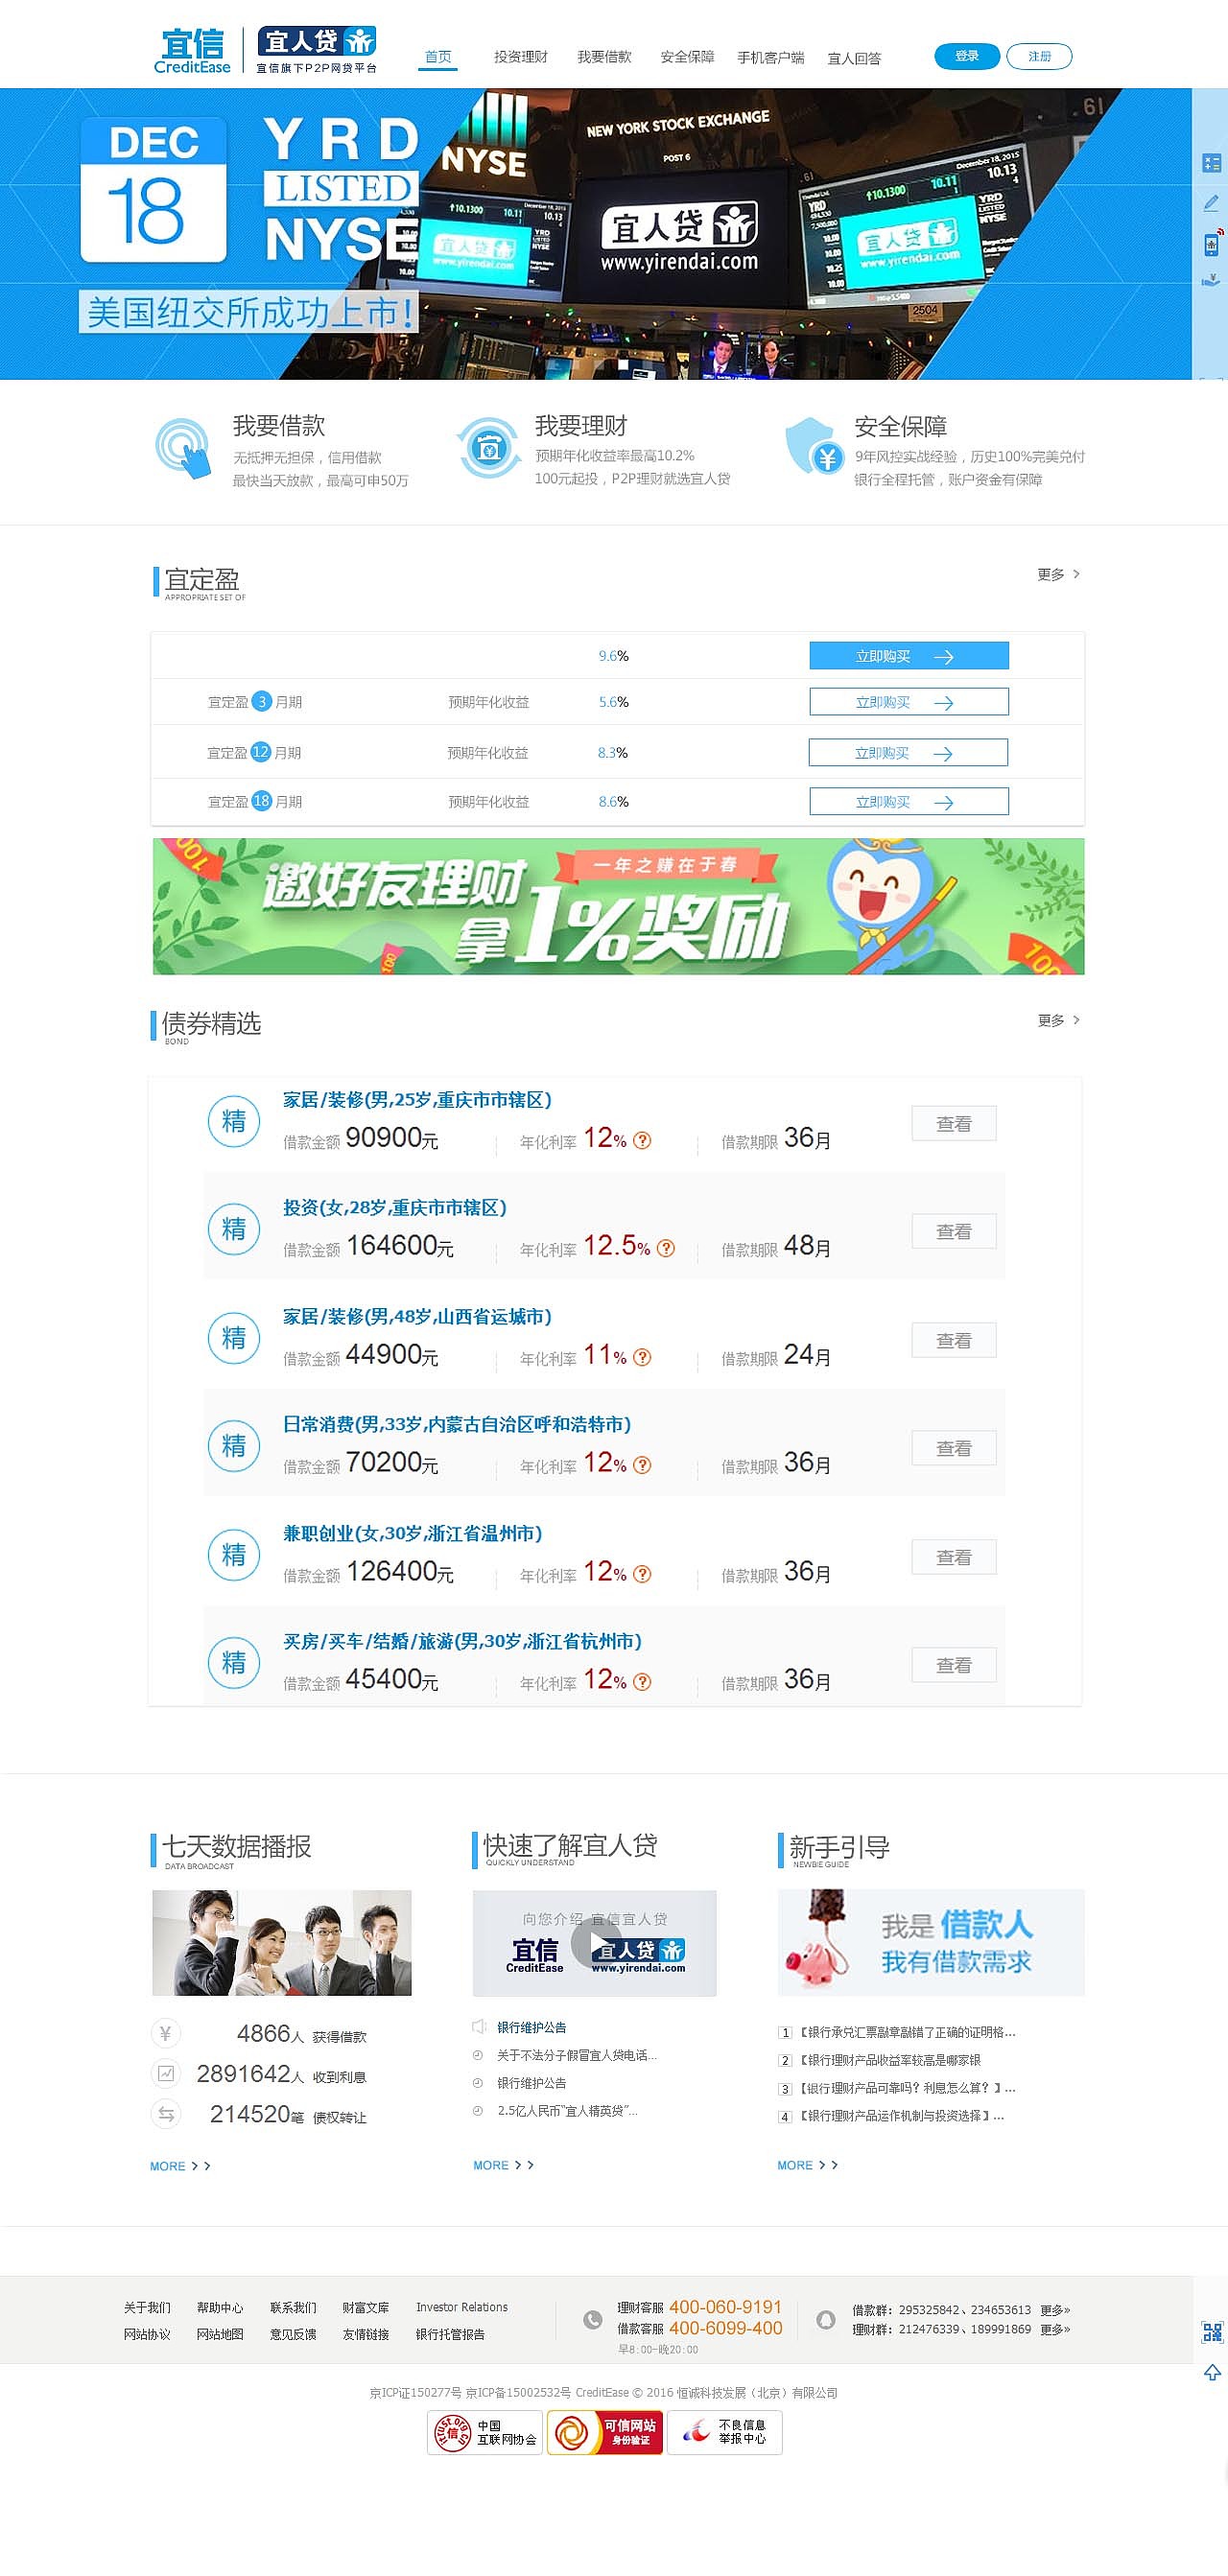Open loan 兼职创业(女,30岁,浙江省温州市)
The height and width of the screenshot is (2576, 1228).
tap(412, 1533)
